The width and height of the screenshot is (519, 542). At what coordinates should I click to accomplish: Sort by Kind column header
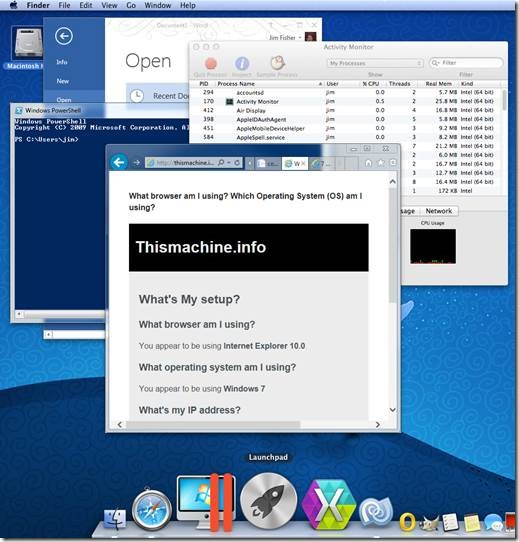tap(467, 84)
